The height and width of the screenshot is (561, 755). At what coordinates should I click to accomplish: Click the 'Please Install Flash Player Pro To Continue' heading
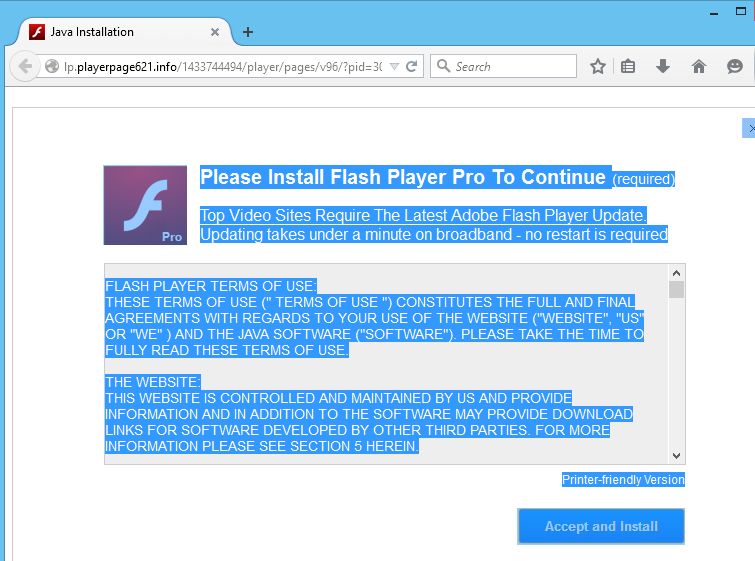[403, 177]
